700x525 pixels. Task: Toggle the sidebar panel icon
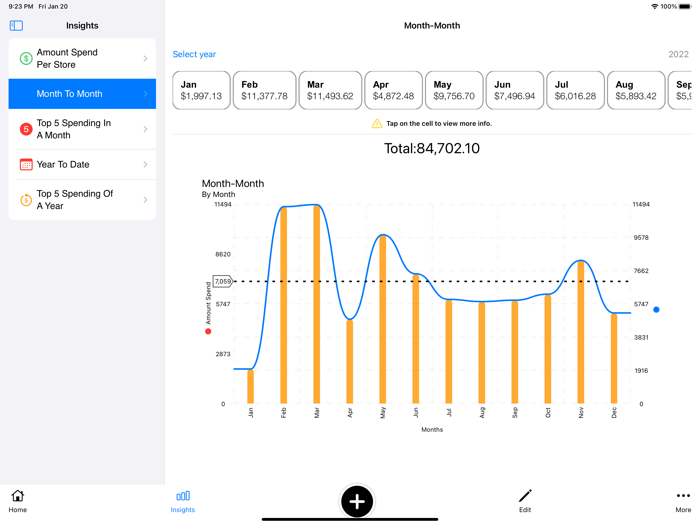click(16, 25)
